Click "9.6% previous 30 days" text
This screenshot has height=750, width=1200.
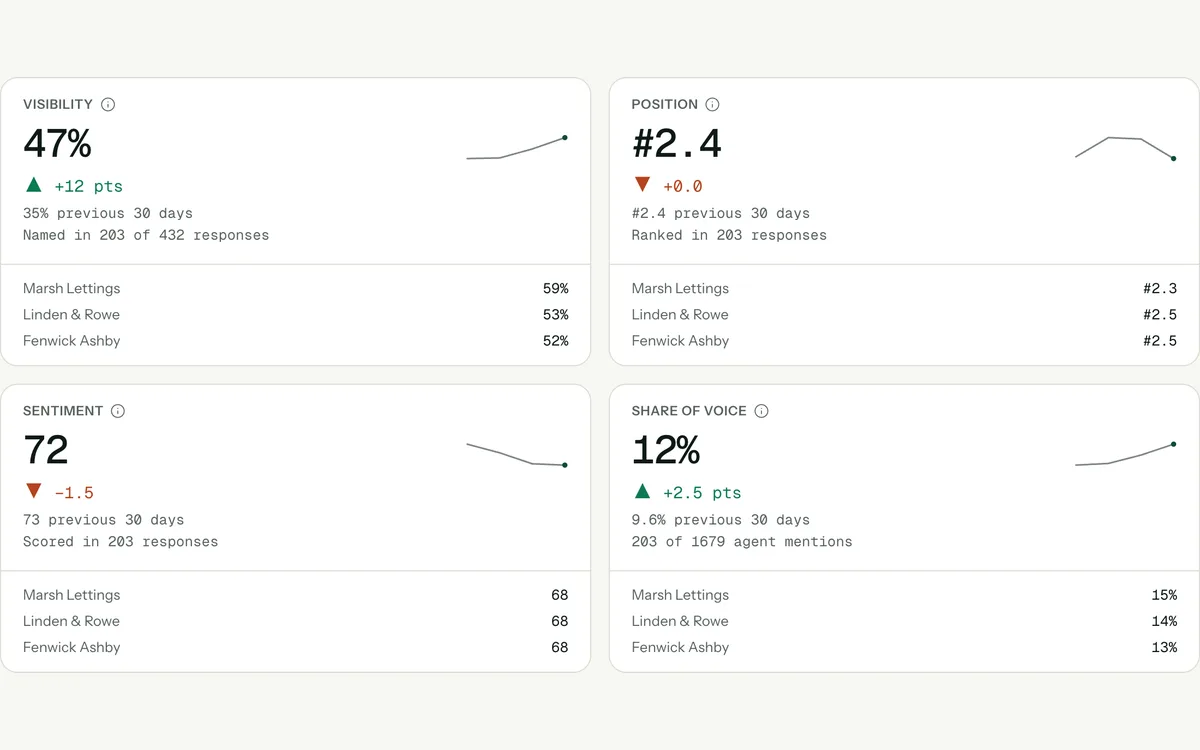[x=721, y=520]
